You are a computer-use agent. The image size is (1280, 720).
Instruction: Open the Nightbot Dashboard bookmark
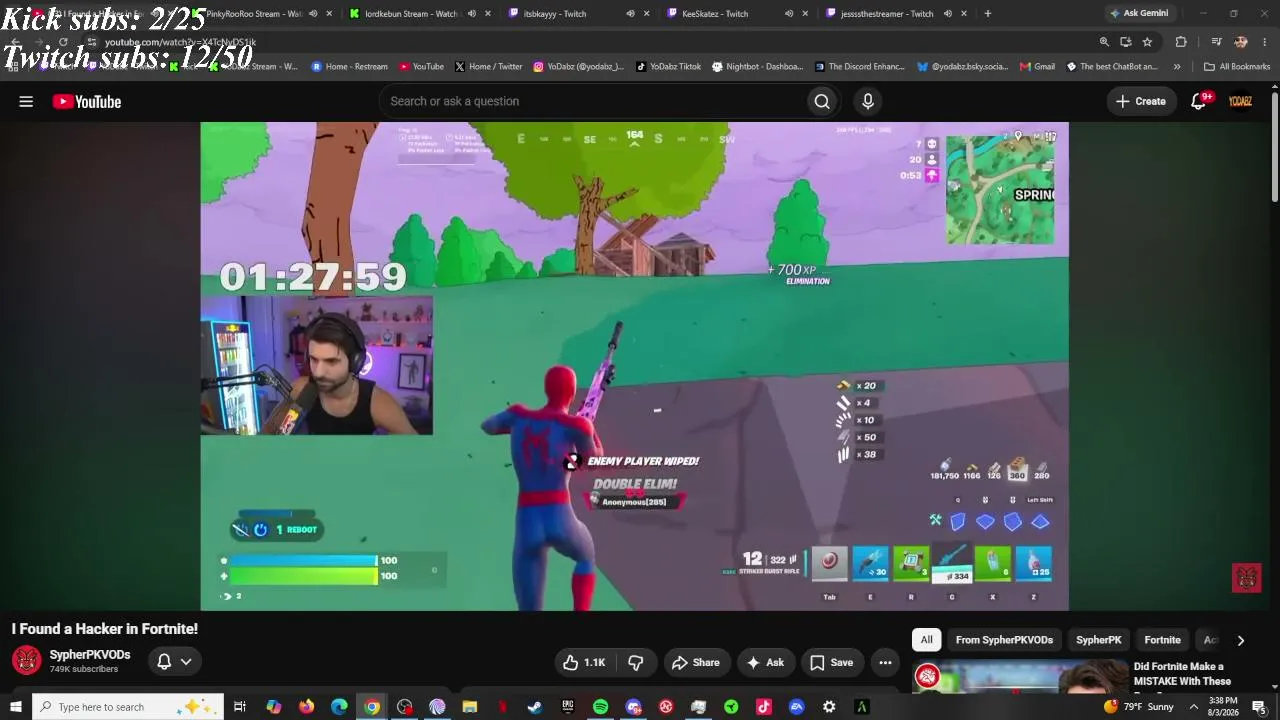click(x=757, y=67)
